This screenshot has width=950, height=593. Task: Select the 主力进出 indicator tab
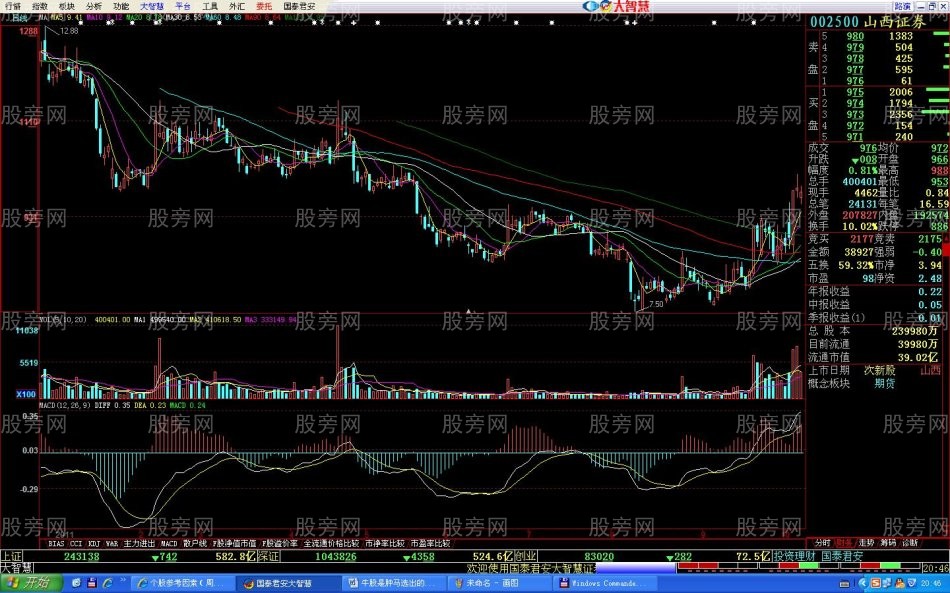139,543
